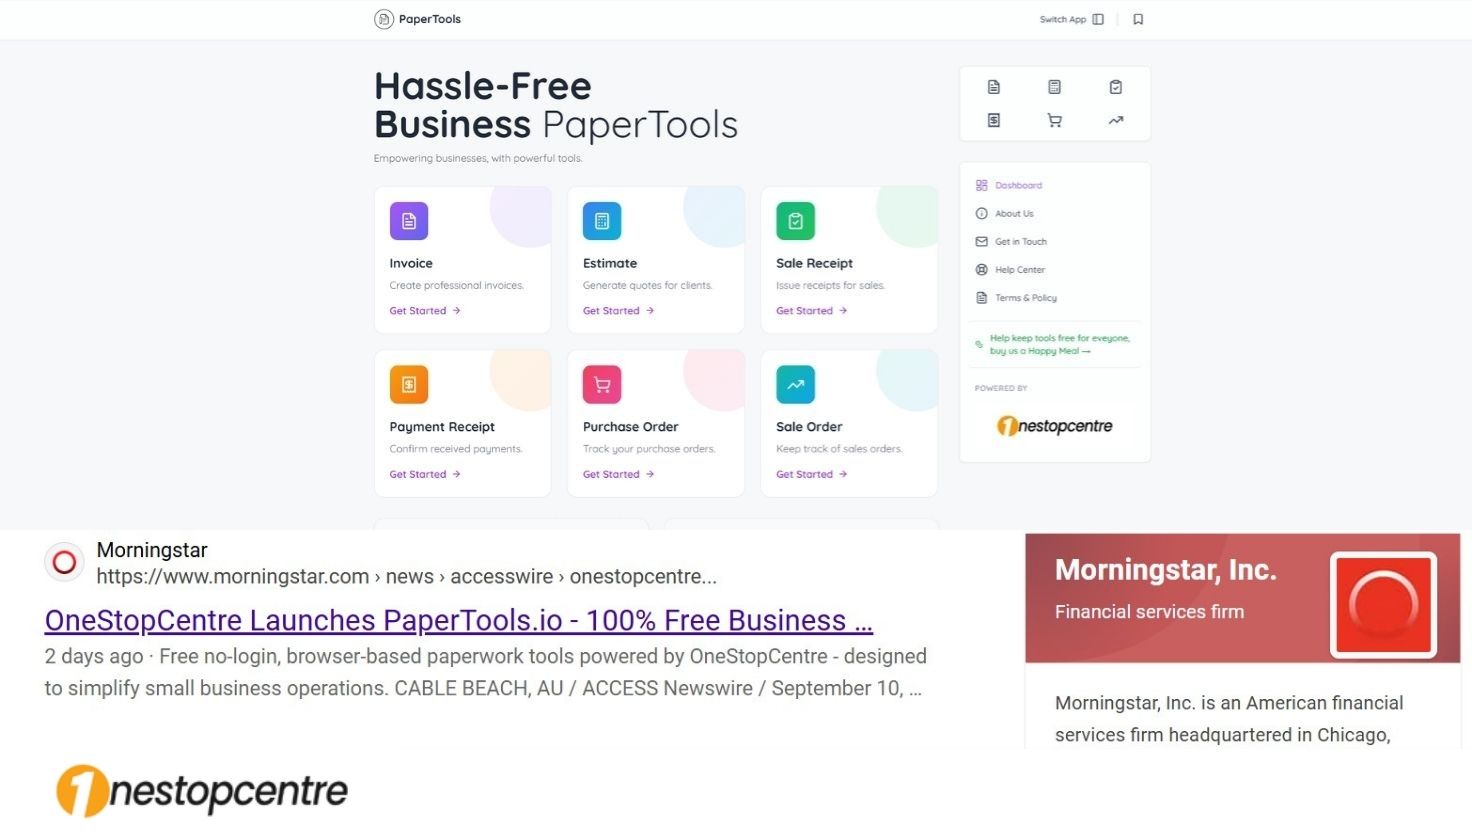The height and width of the screenshot is (832, 1472).
Task: Click the Purchase Order card title
Action: pos(630,426)
